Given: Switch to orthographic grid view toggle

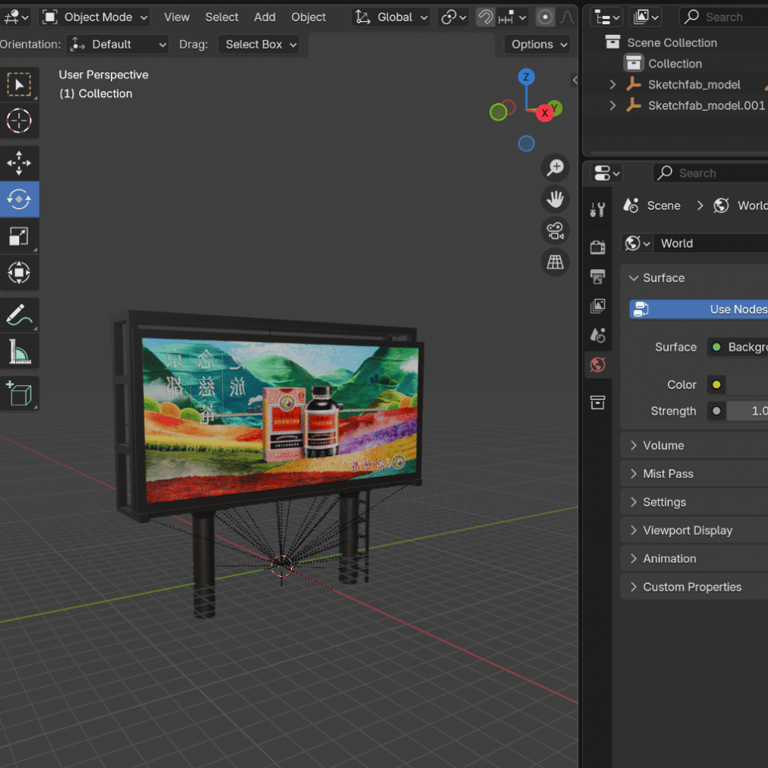Looking at the screenshot, I should coord(555,263).
